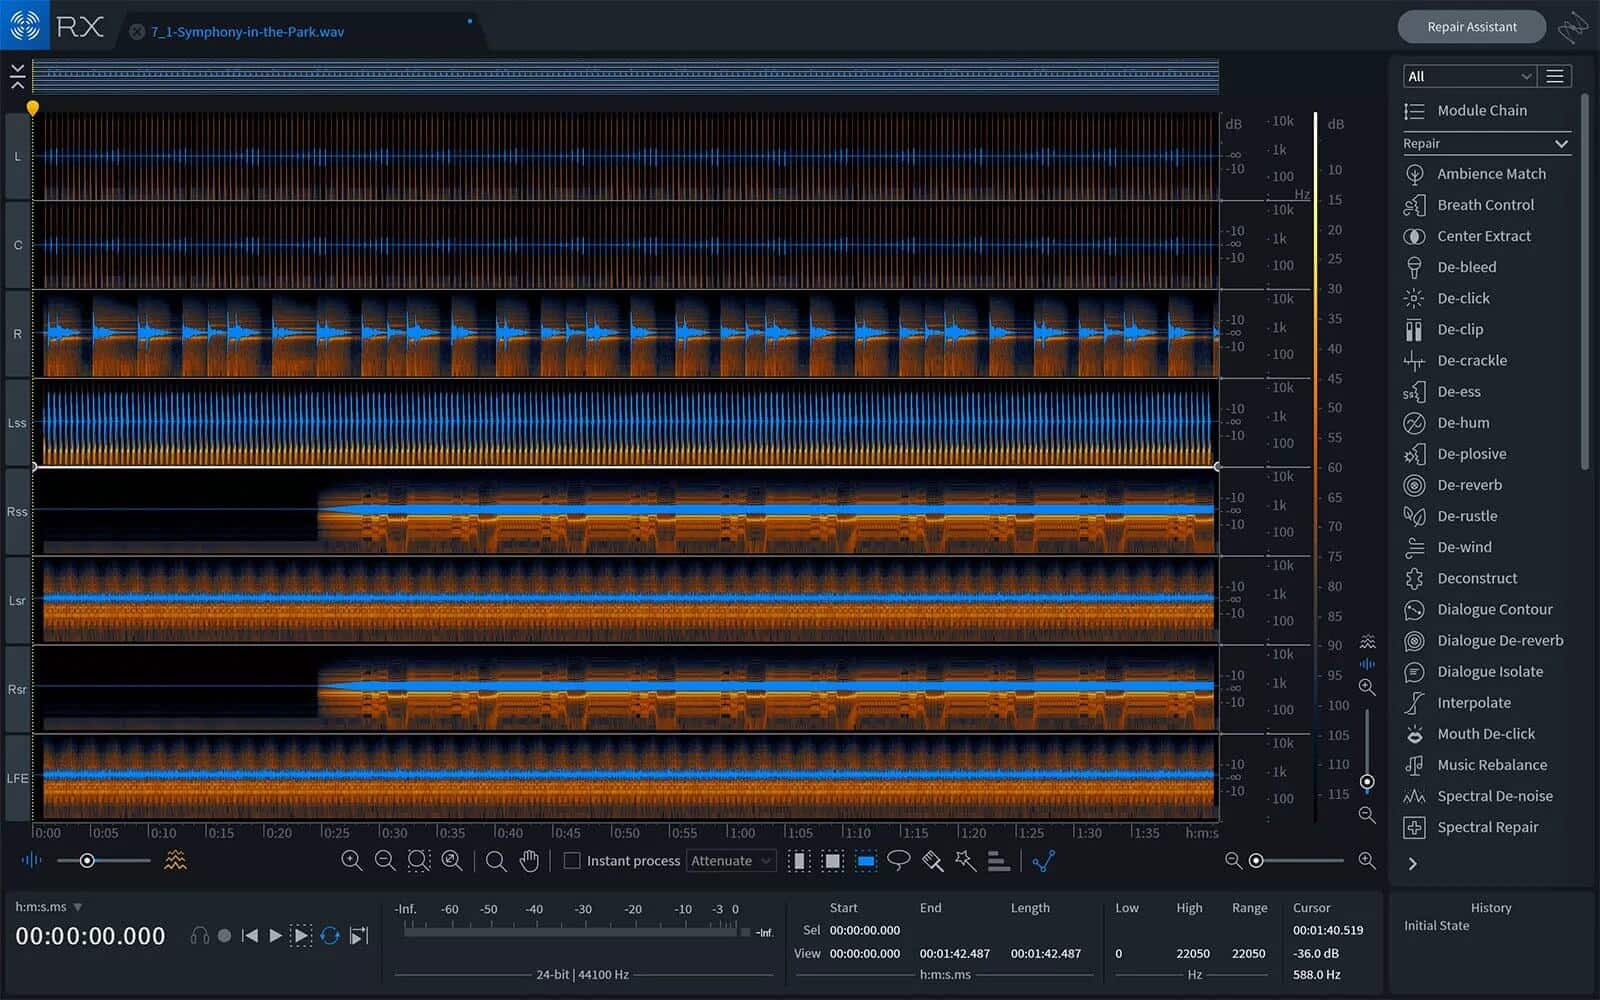Open the De-plosive module

pyautogui.click(x=1455, y=454)
